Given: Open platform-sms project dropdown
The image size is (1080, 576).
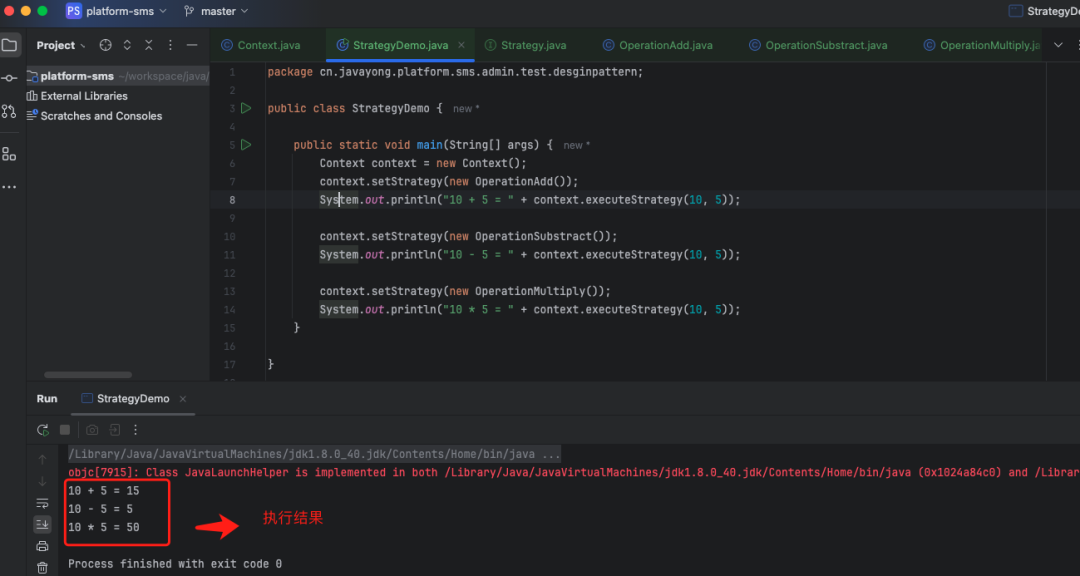Looking at the screenshot, I should point(126,11).
